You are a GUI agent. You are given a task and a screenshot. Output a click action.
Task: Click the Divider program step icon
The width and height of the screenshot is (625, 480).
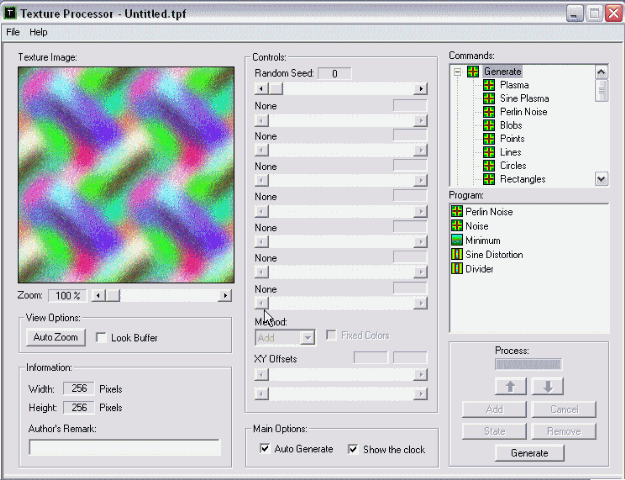pos(457,269)
